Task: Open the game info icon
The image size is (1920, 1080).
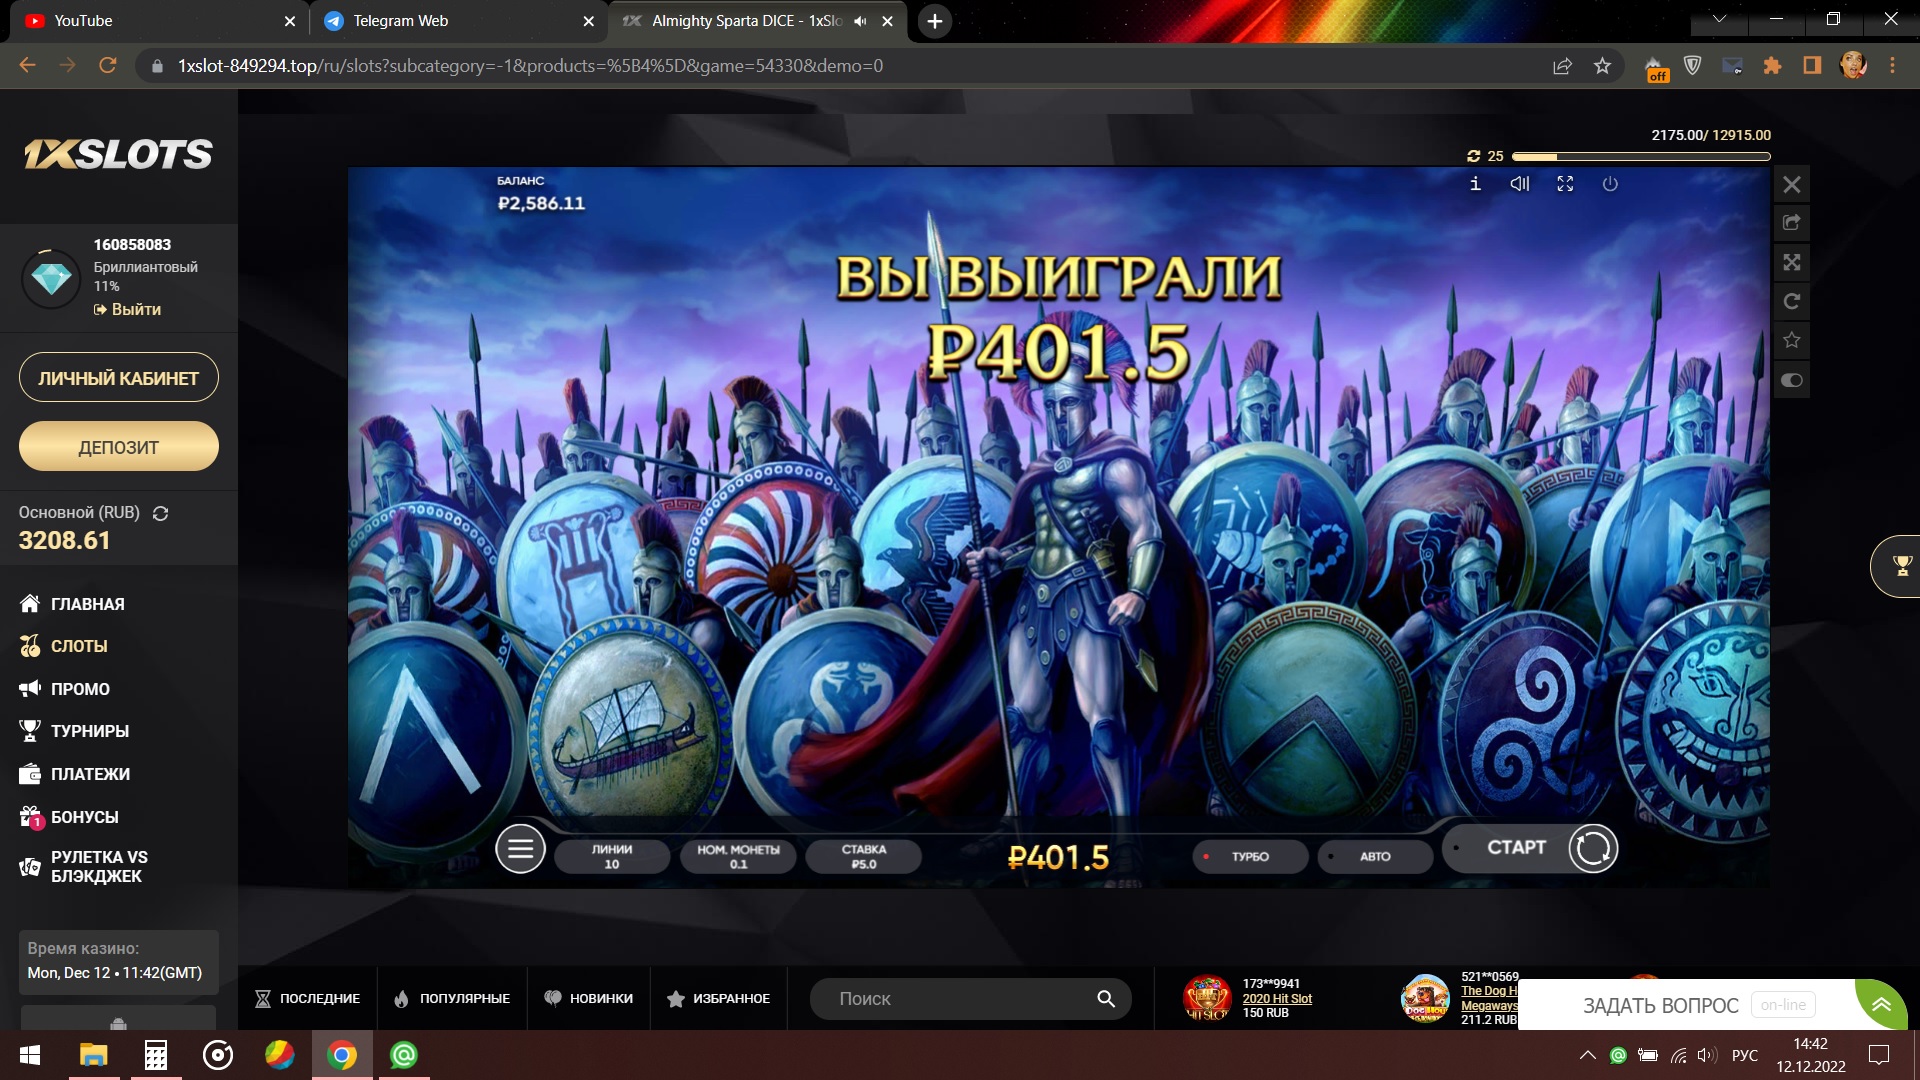Action: tap(1475, 184)
